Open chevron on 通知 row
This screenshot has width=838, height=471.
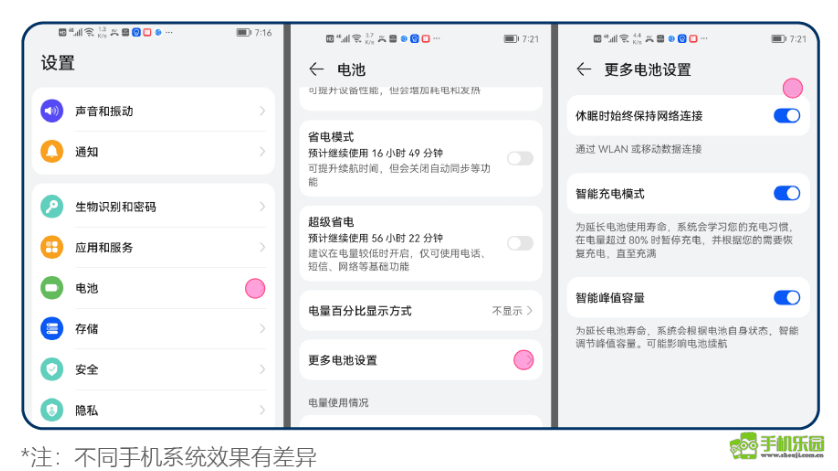(262, 152)
